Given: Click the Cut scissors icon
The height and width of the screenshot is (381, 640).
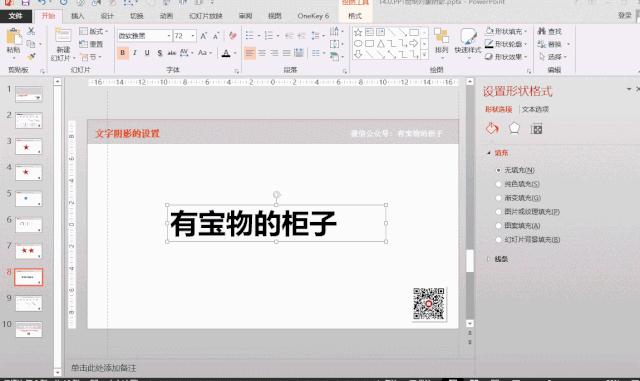Looking at the screenshot, I should click(x=31, y=31).
